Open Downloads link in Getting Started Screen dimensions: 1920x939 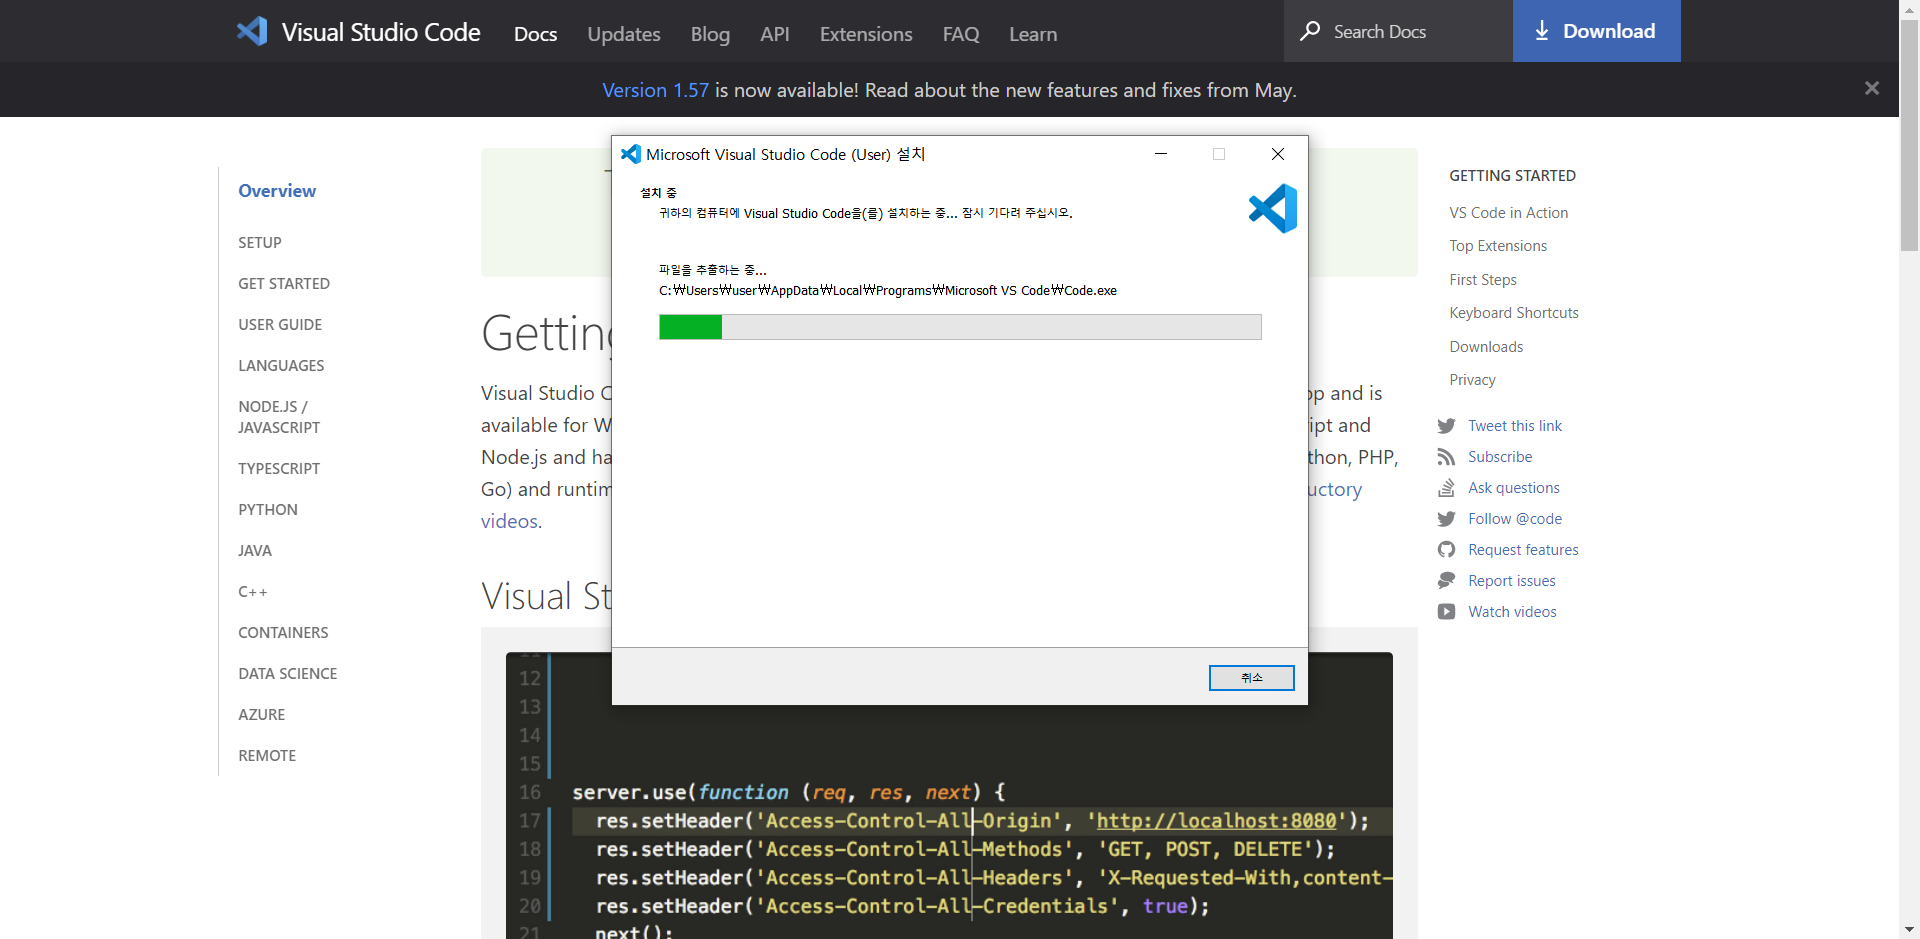[1486, 347]
